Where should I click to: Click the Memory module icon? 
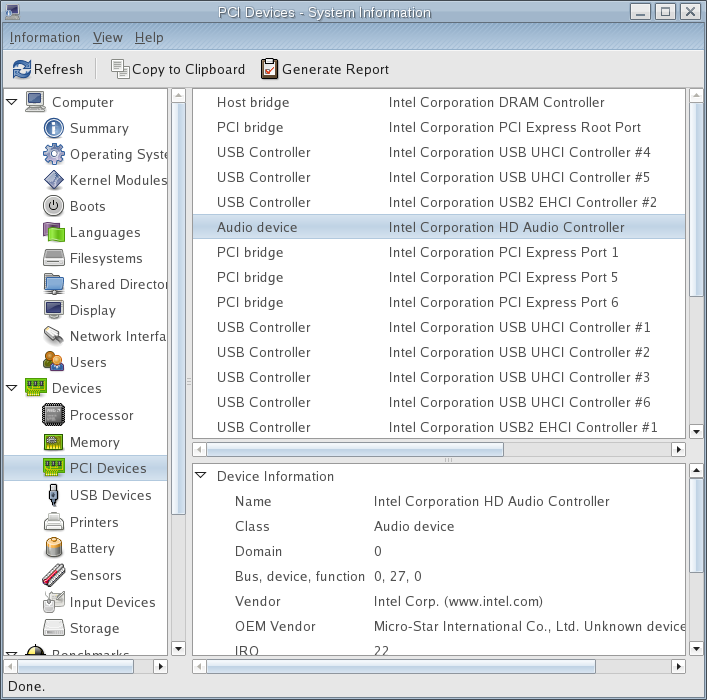click(54, 442)
